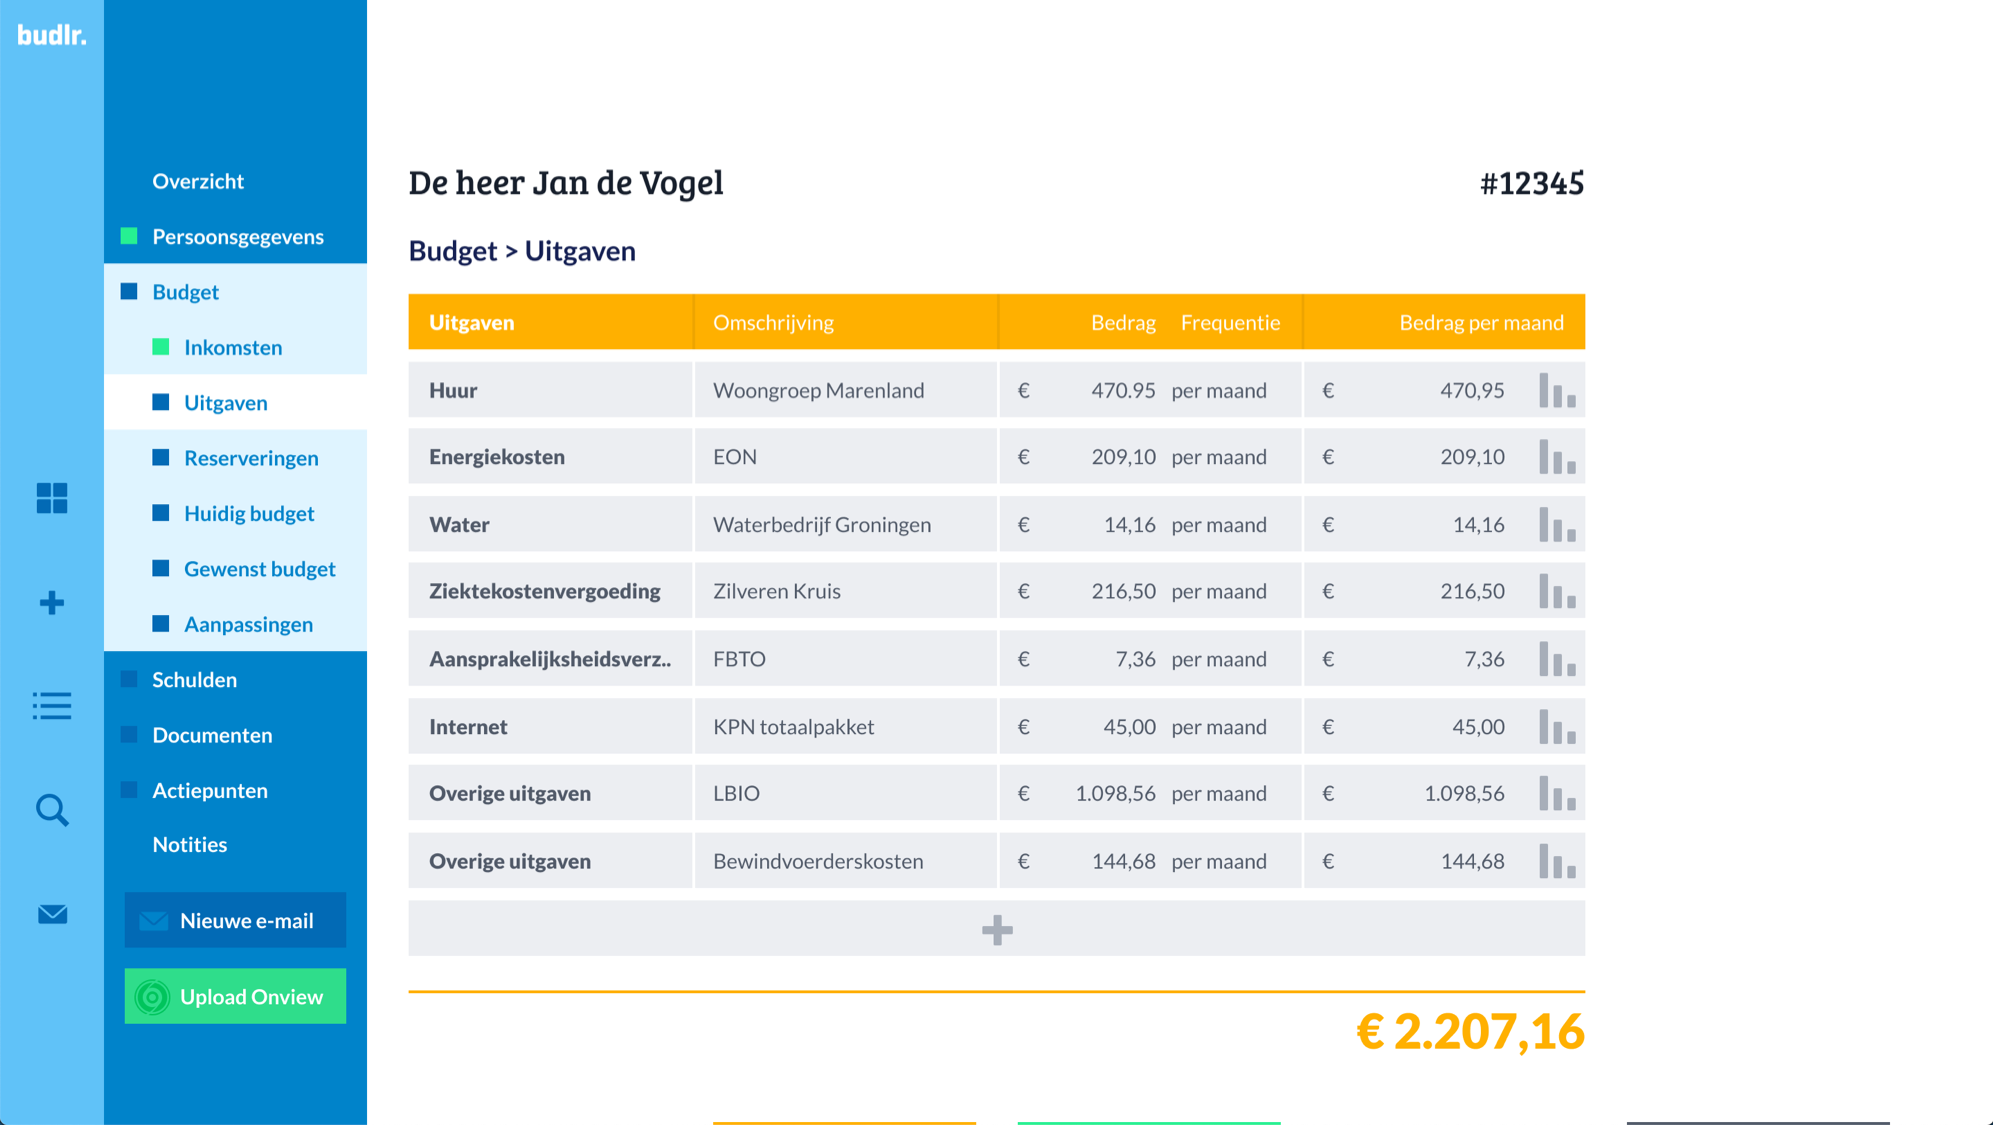
Task: Open the list view icon in the left rail
Action: tap(52, 706)
